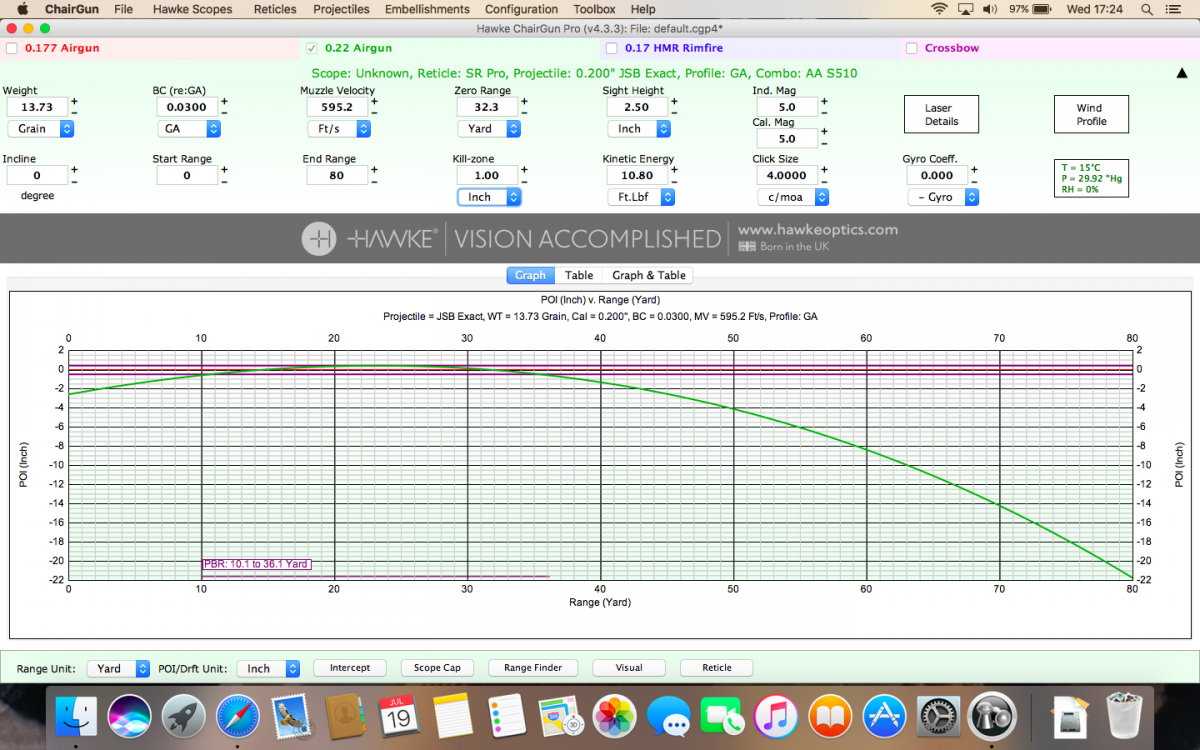The image size is (1200, 750).
Task: Launch Siri from the Dock
Action: pos(130,716)
